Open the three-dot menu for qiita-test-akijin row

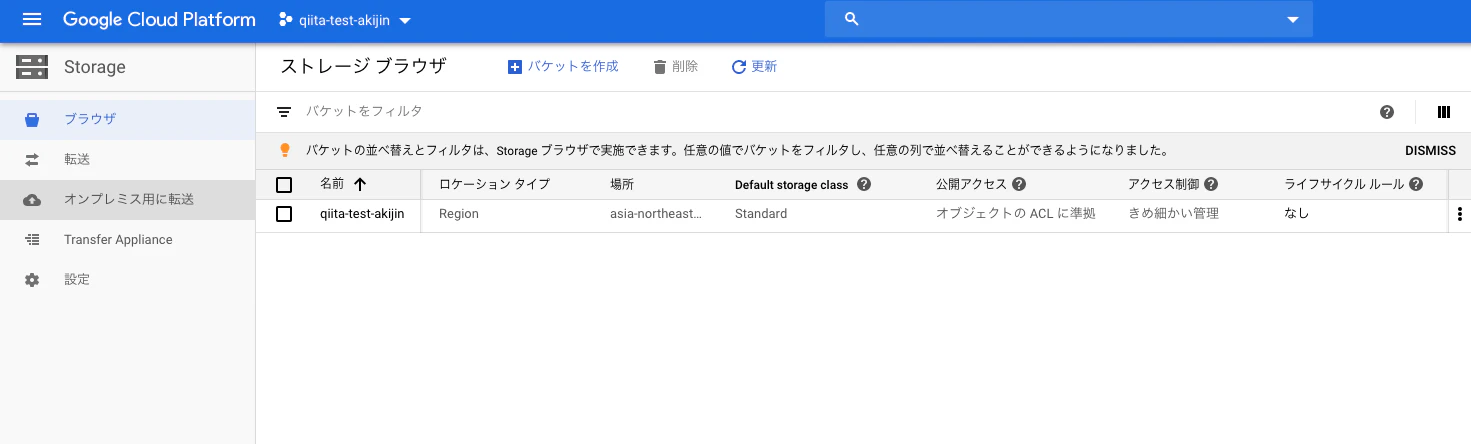point(1460,214)
